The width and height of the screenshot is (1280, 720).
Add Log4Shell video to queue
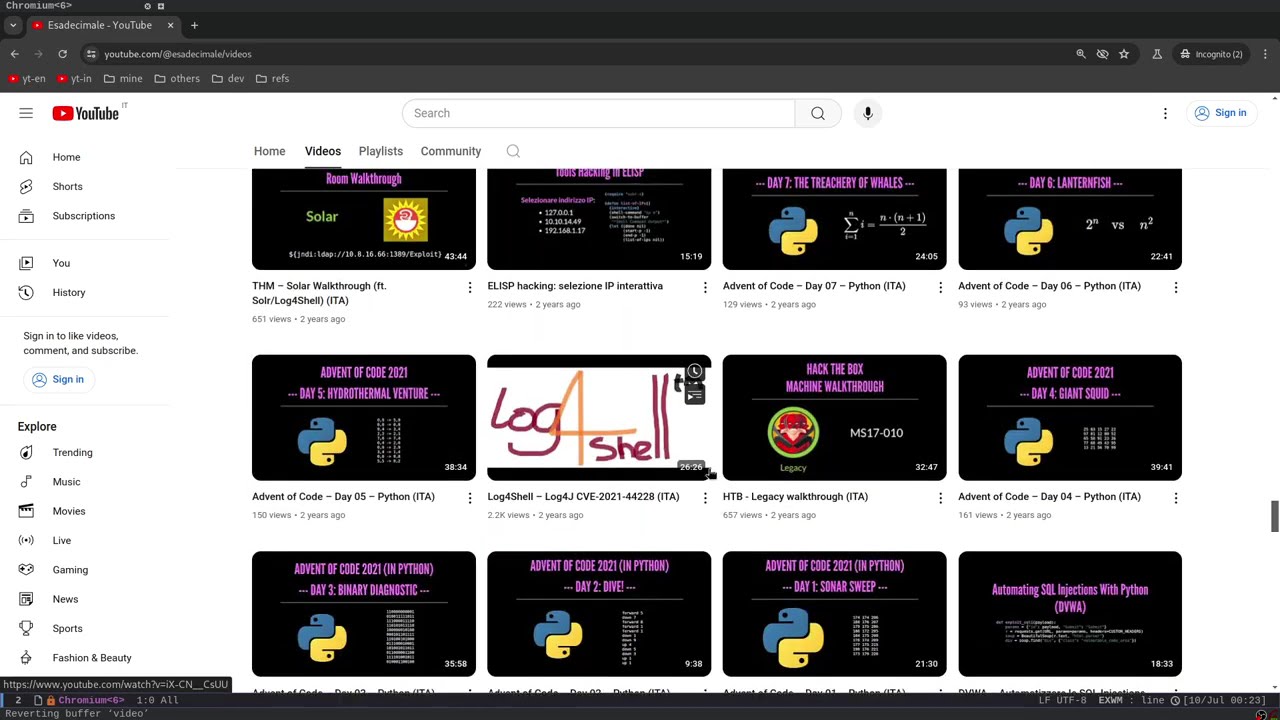[694, 396]
